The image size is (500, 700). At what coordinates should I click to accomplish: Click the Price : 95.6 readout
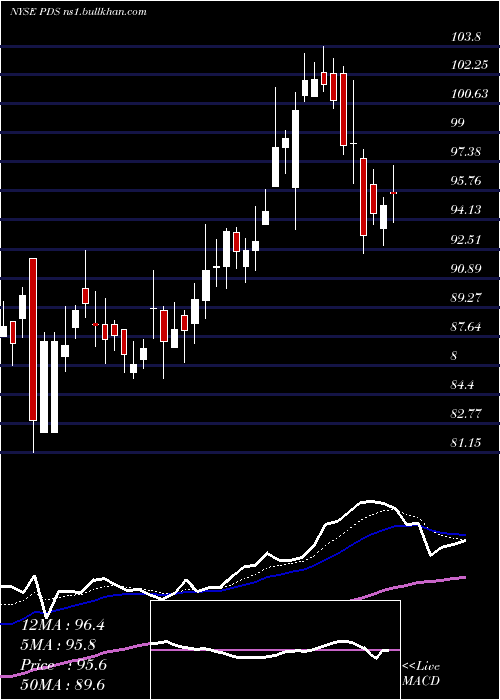[x=64, y=665]
